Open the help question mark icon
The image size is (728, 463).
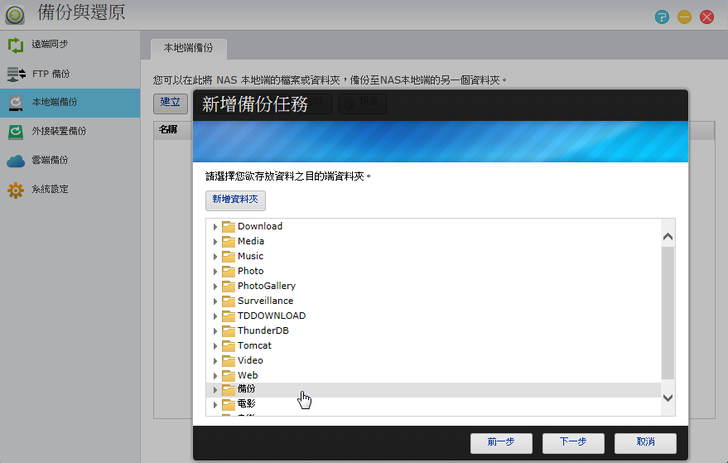(x=662, y=17)
